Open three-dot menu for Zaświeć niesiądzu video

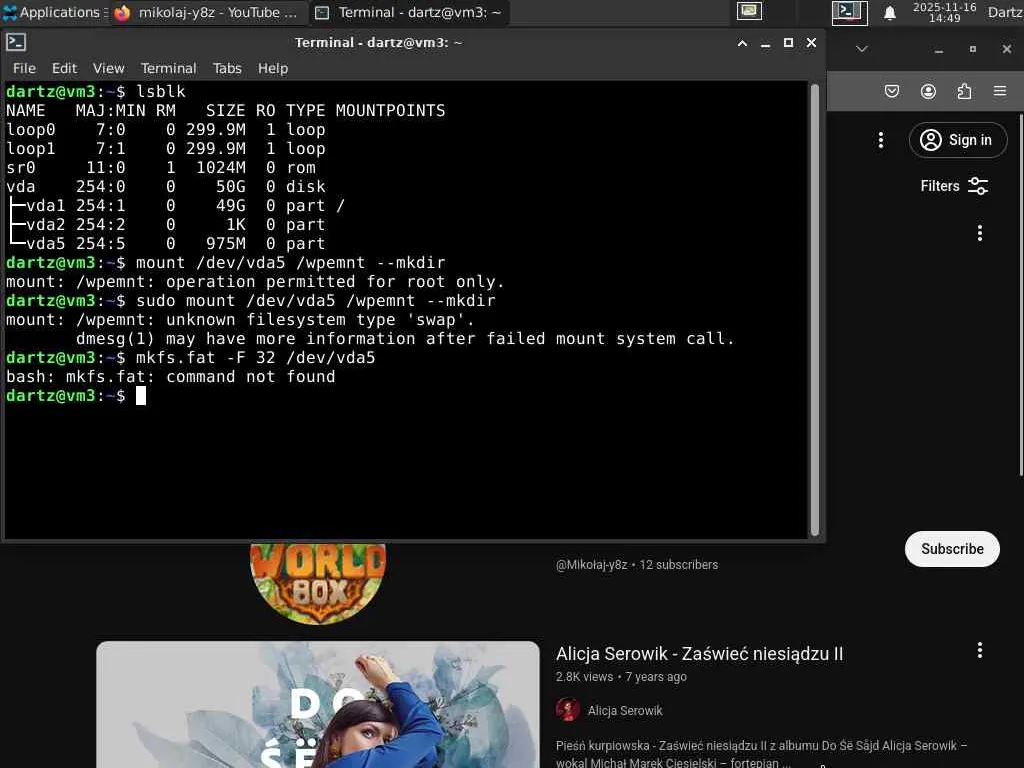980,650
